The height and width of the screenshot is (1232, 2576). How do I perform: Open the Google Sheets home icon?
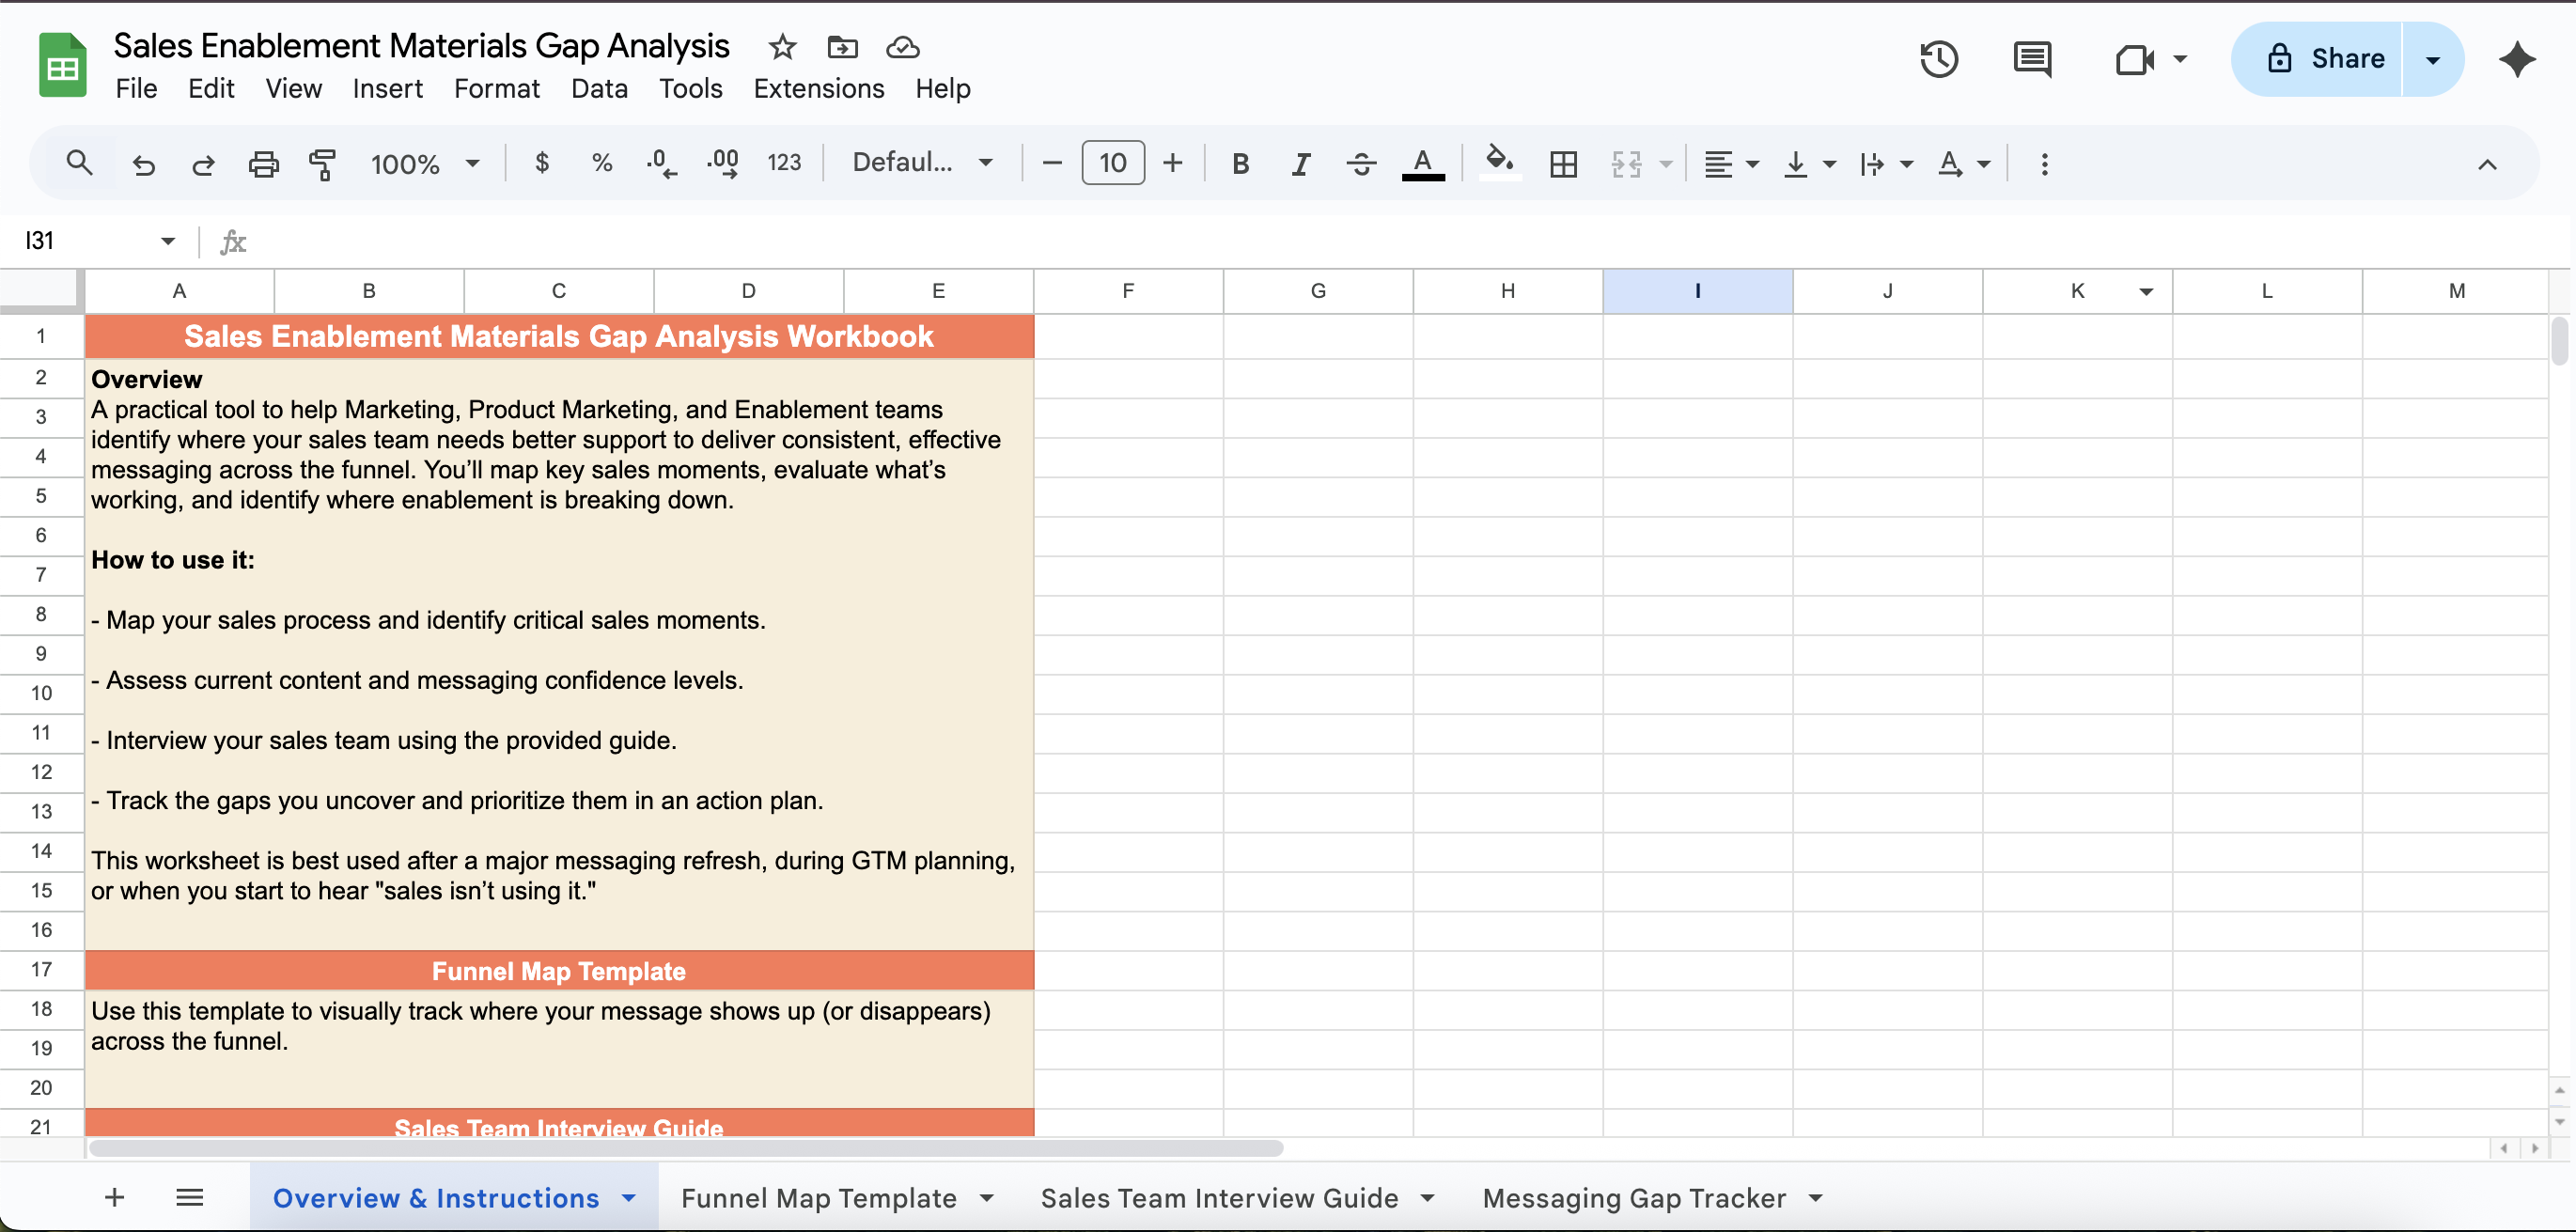pos(62,65)
